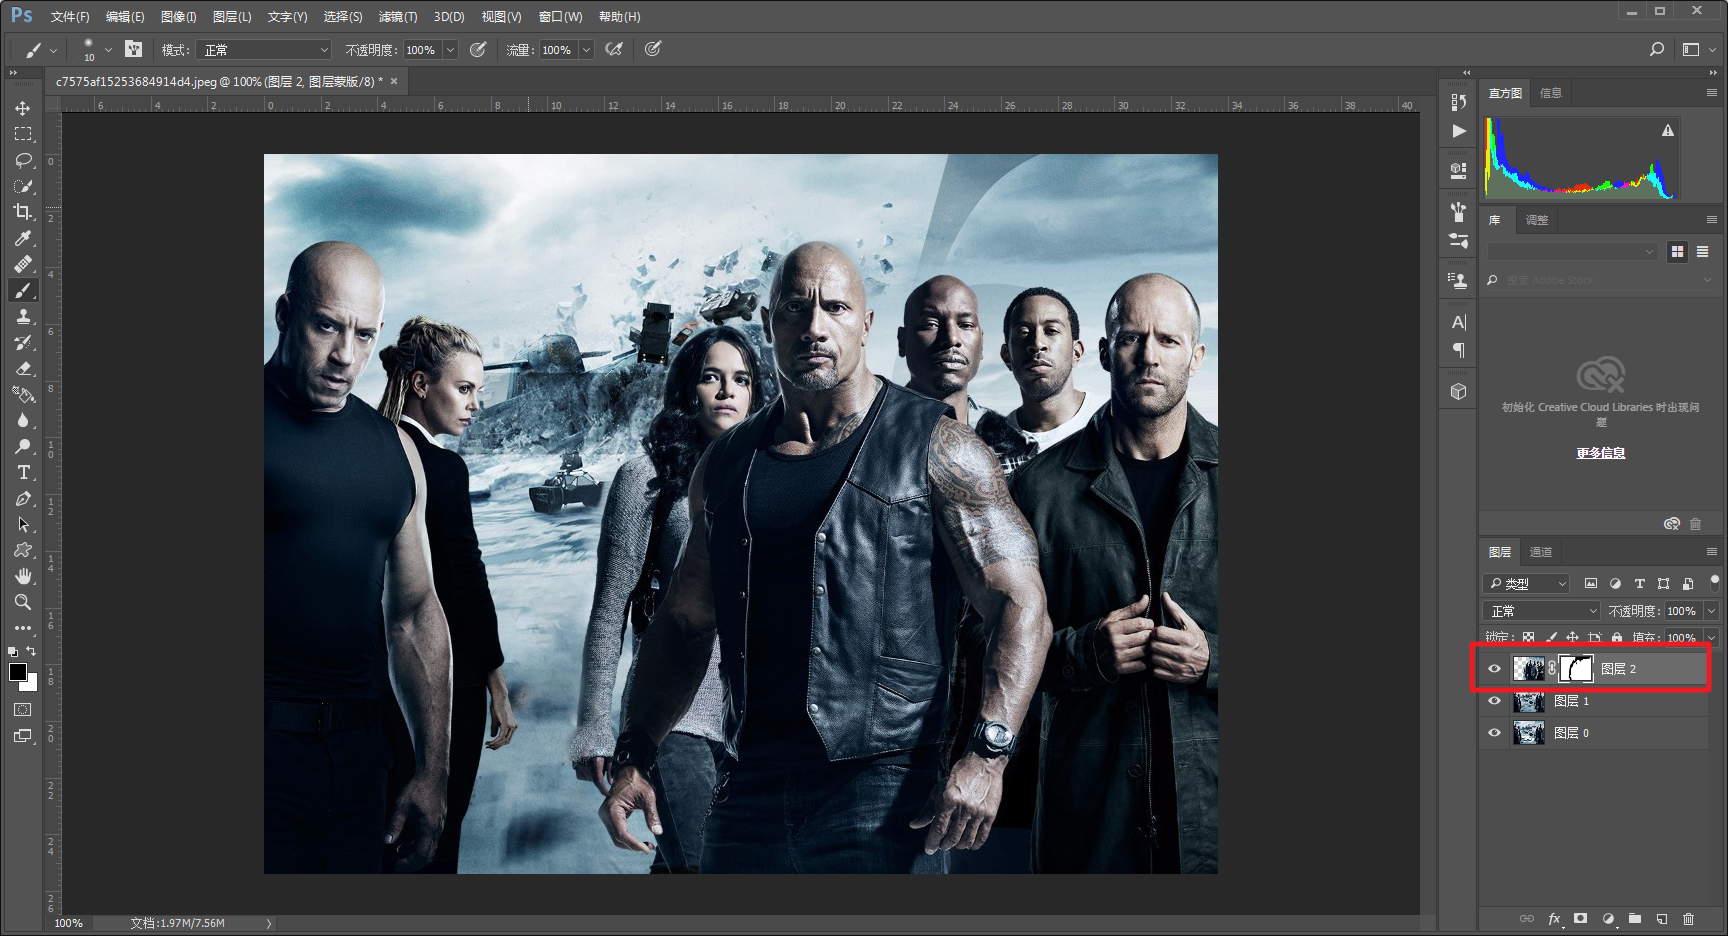Screen dimensions: 1728x936
Task: Open the layer blend mode 正常 dropdown
Action: coord(1542,611)
